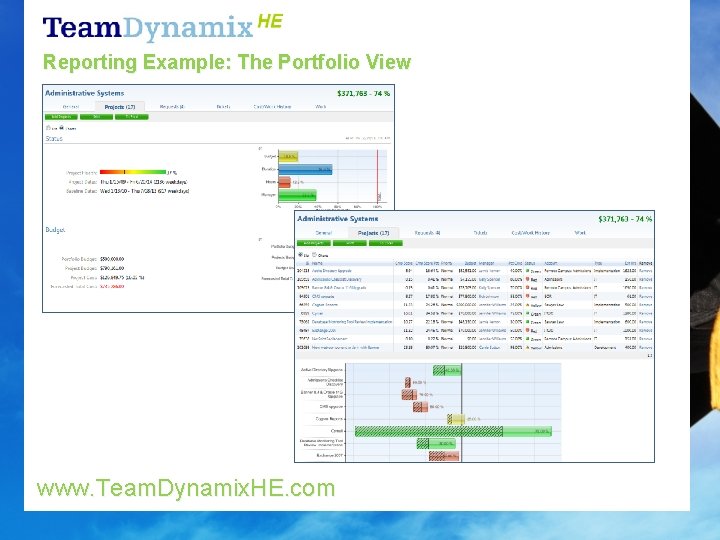Click Remove link in Active Directory Upgrade row
Screen dimensions: 720x540
pos(646,271)
